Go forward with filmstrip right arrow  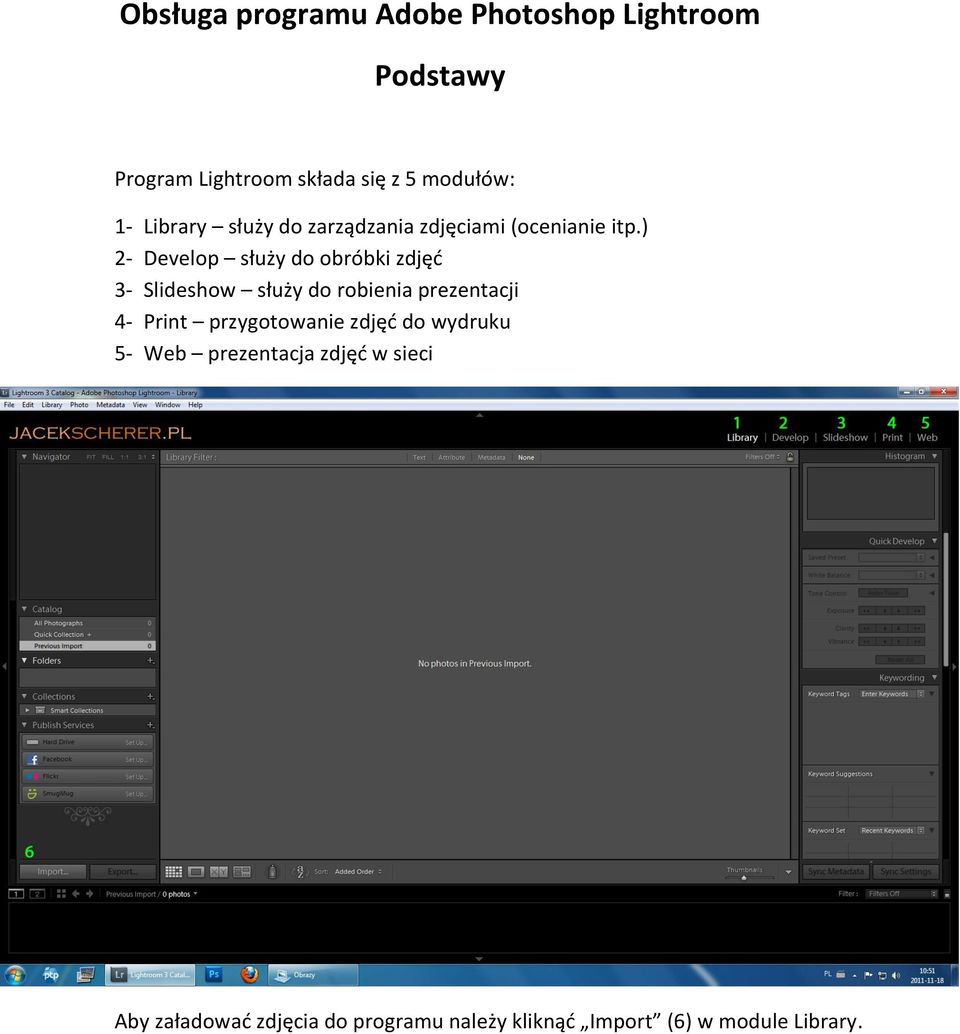(x=90, y=894)
